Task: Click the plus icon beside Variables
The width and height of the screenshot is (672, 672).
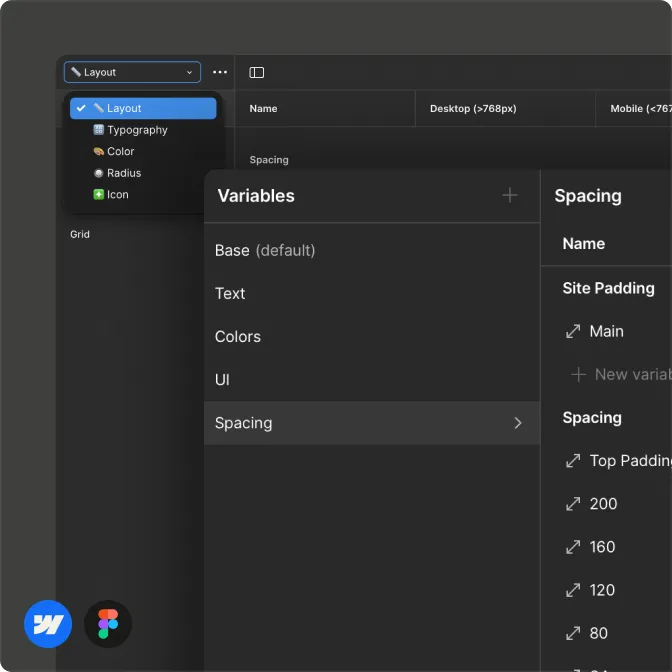Action: pos(510,196)
